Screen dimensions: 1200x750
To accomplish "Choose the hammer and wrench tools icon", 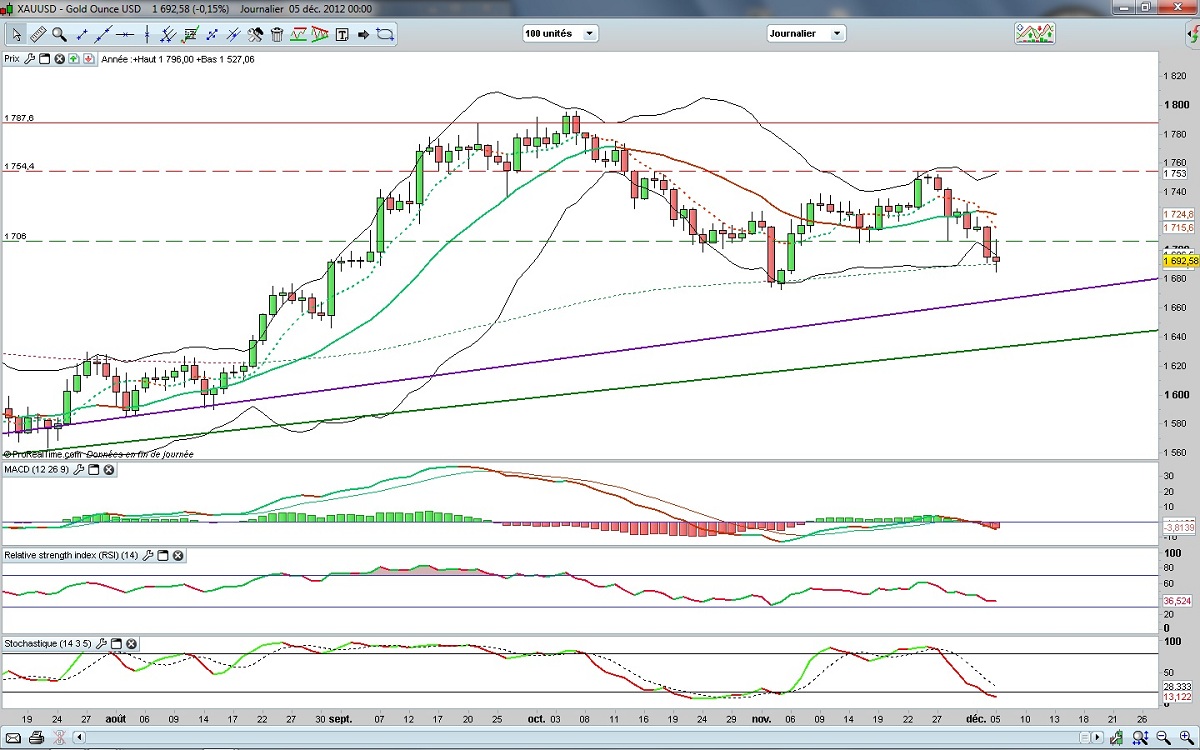I will (x=255, y=34).
